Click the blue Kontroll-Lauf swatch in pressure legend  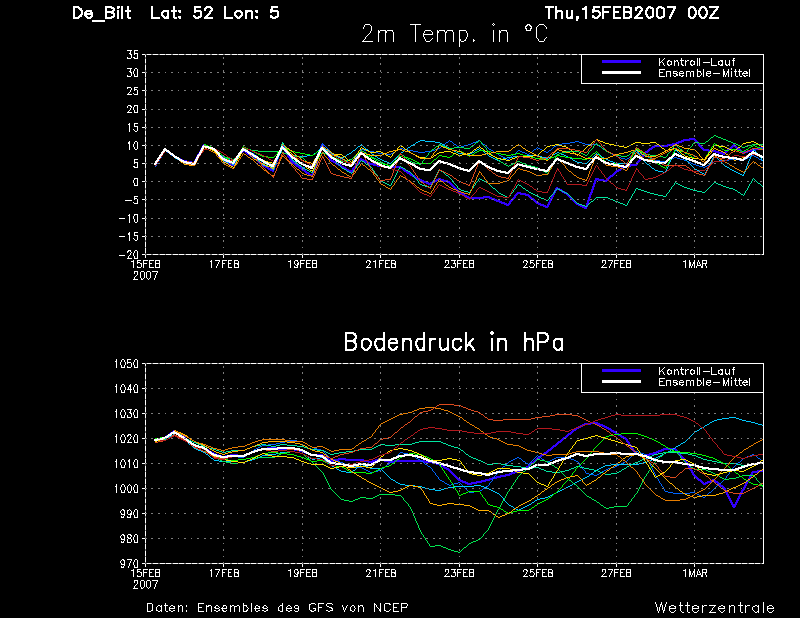click(x=621, y=371)
